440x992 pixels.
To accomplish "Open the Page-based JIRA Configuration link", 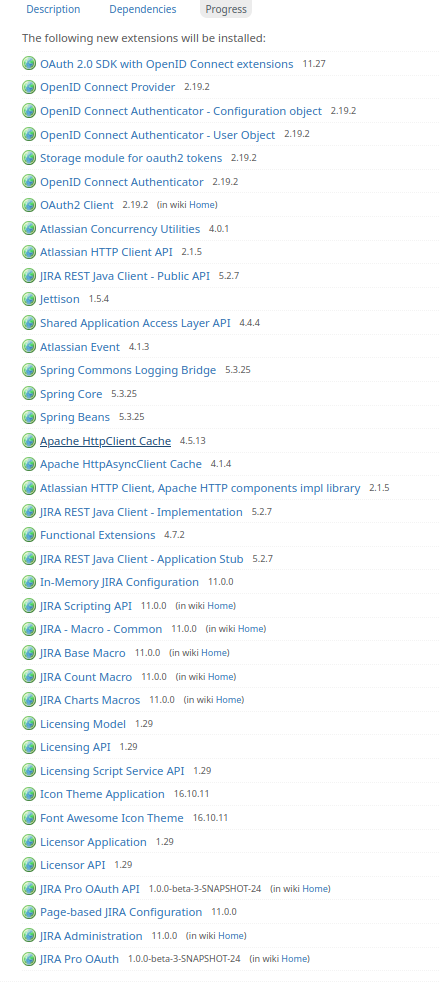I will (x=121, y=912).
